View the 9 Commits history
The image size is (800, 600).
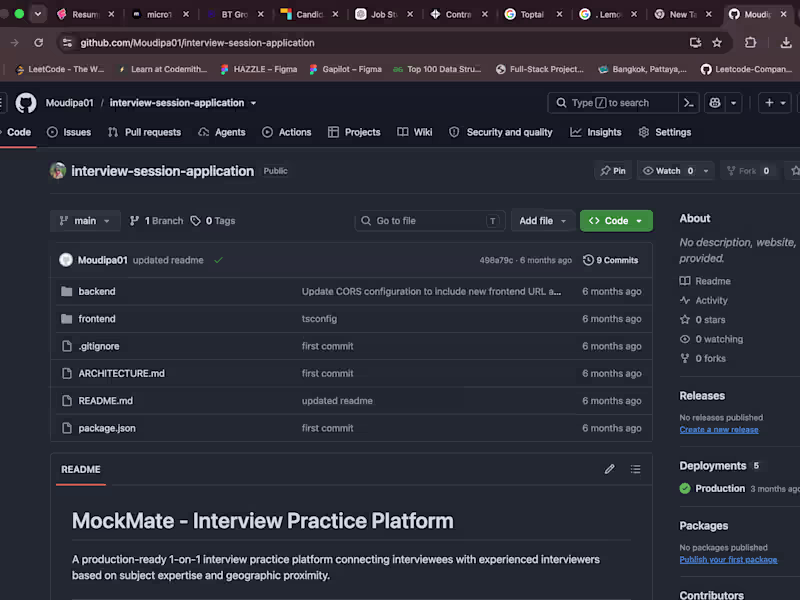tap(610, 260)
